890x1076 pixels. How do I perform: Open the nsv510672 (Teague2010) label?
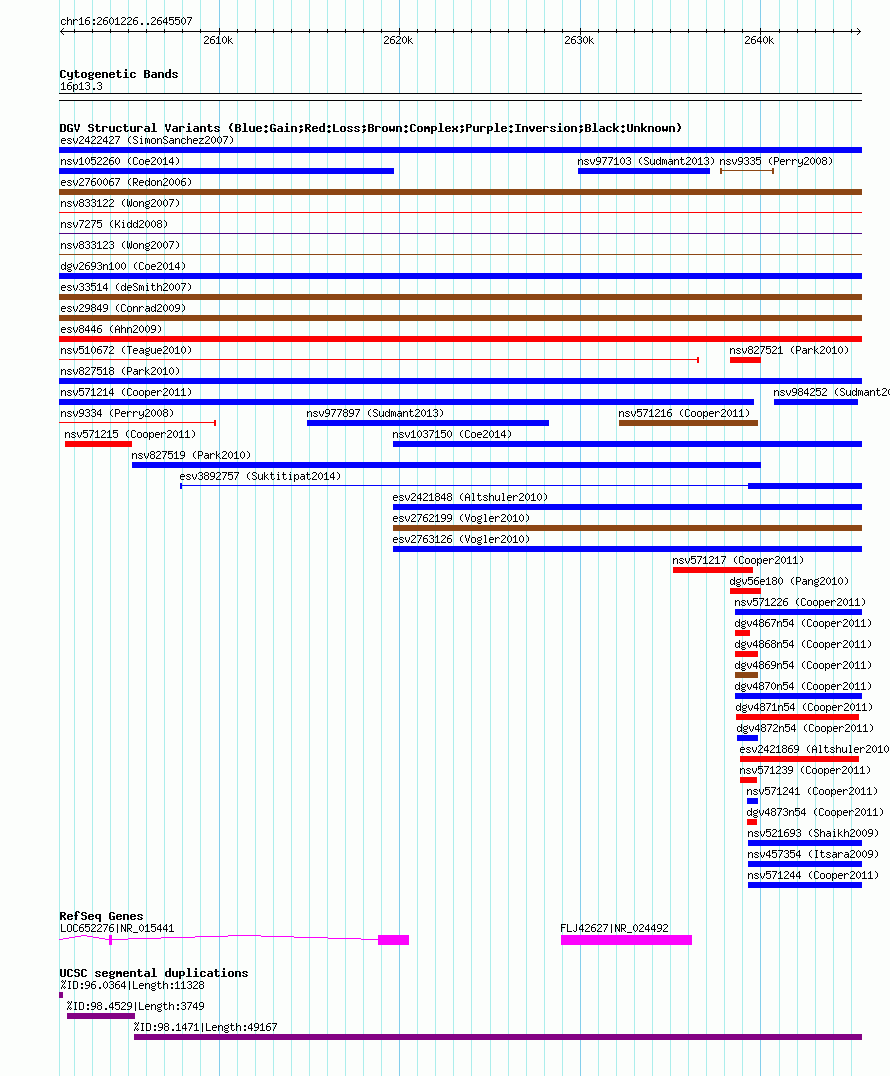click(126, 350)
